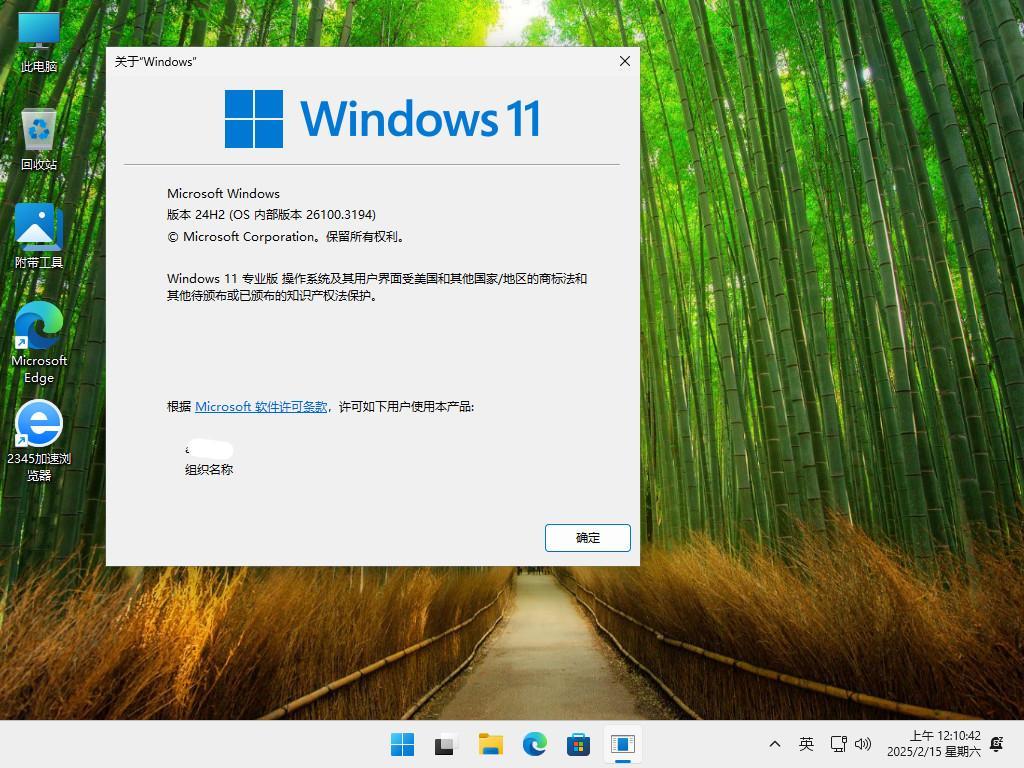Screen dimensions: 1024x768
Task: Click the 关于"Windows" title bar text
Action: pyautogui.click(x=155, y=61)
